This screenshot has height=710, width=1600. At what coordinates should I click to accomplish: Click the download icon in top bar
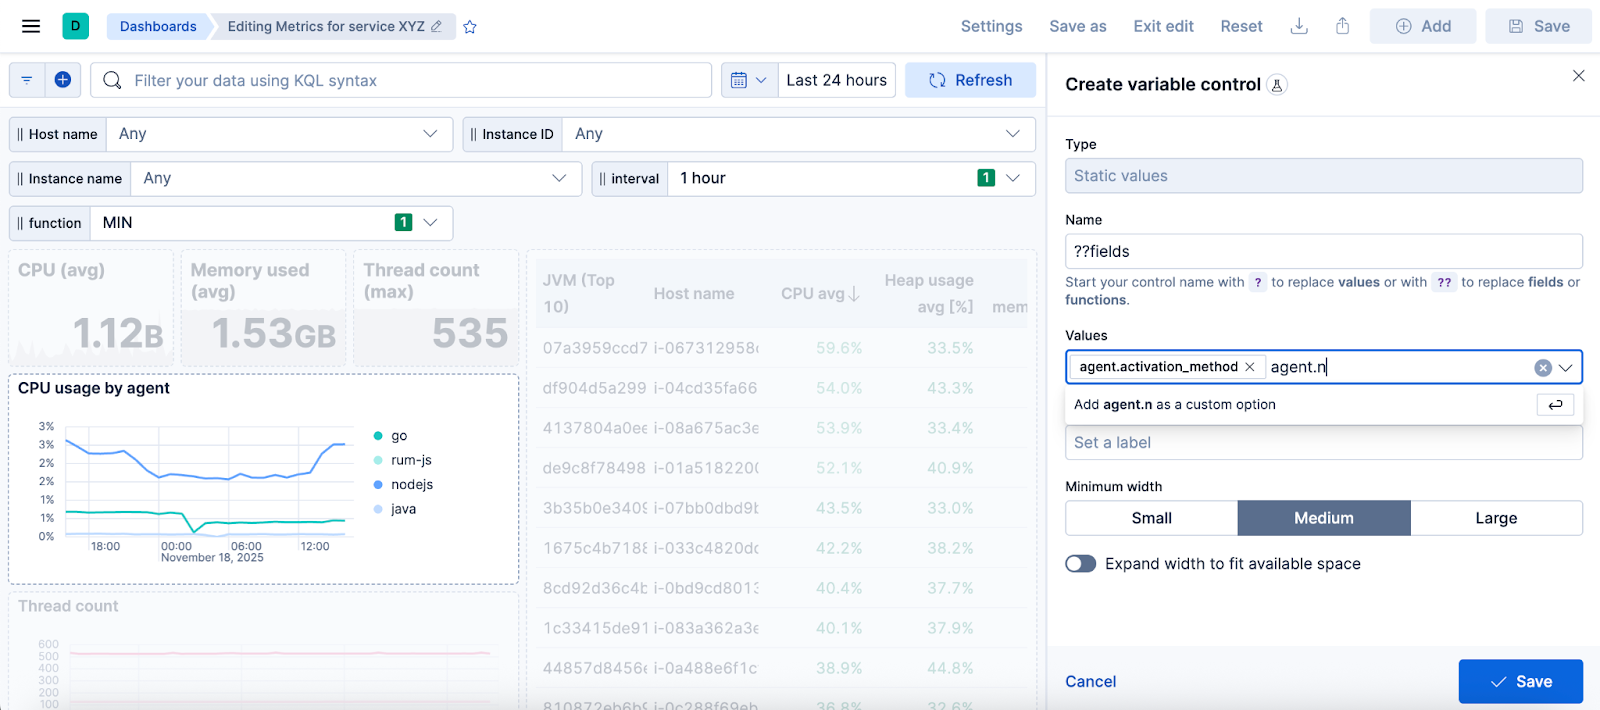click(1299, 26)
